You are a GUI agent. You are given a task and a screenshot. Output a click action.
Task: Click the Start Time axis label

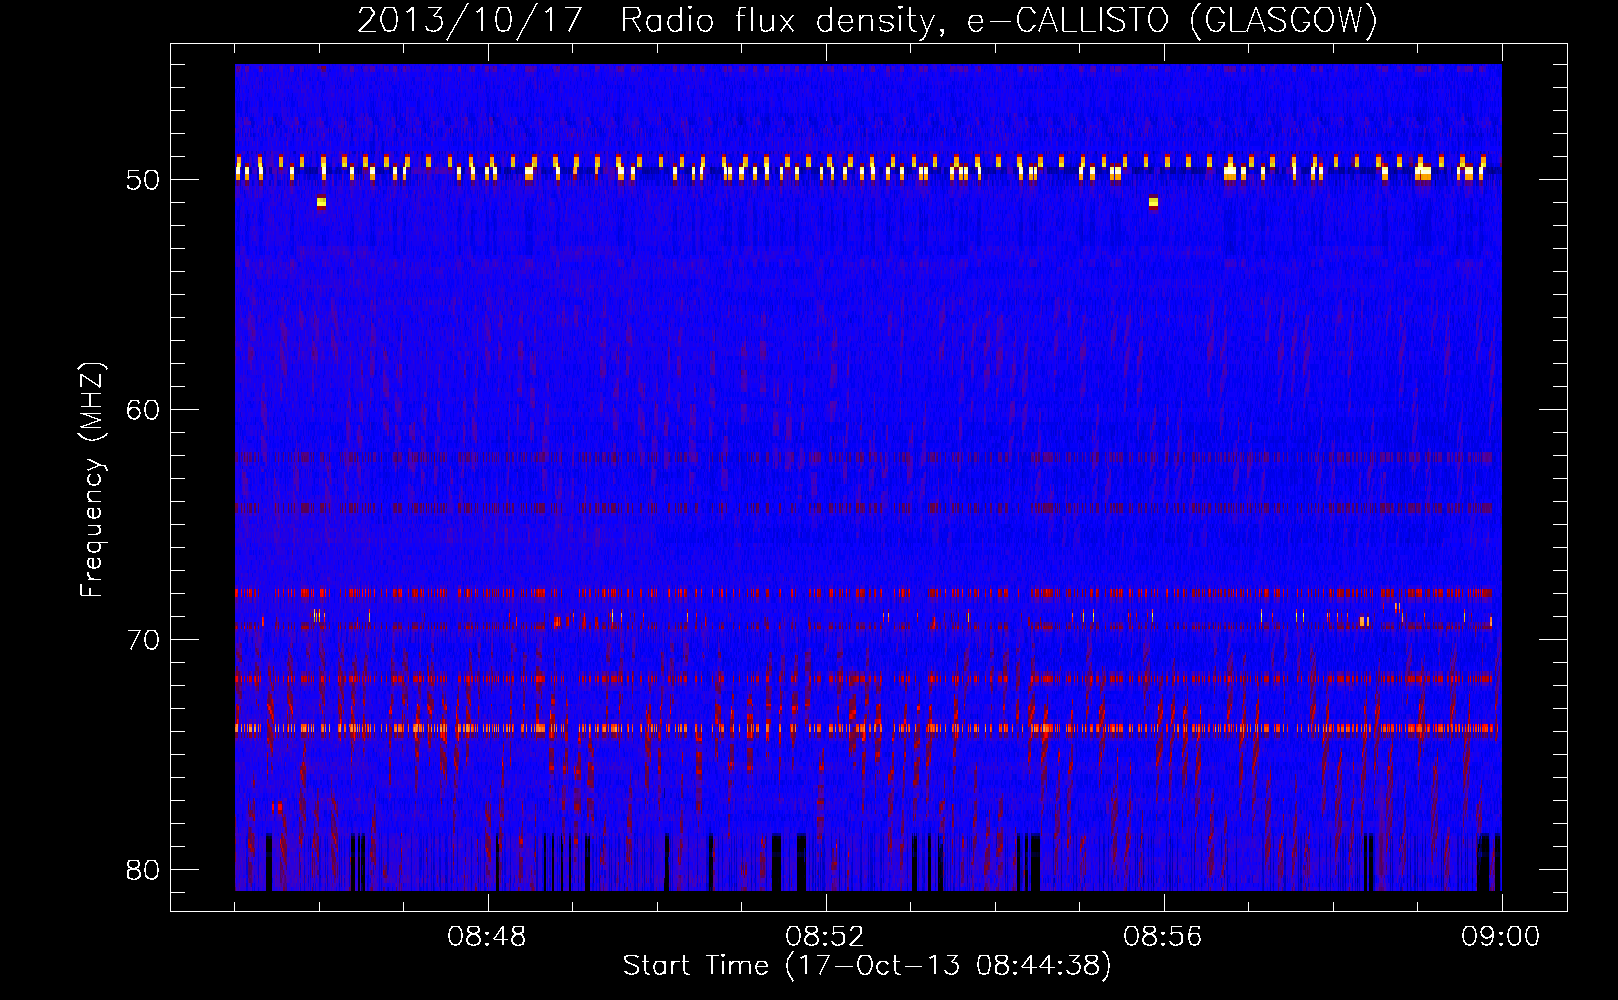tap(867, 966)
